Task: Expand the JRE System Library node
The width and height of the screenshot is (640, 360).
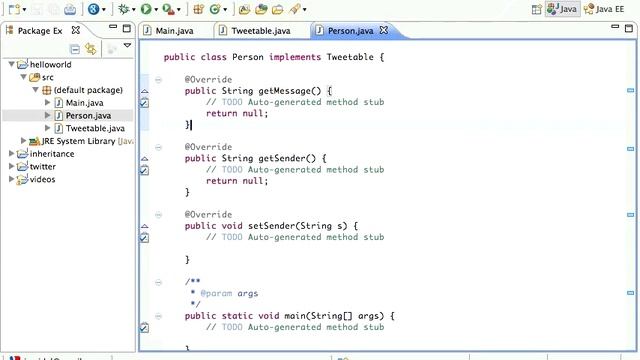Action: point(24,141)
